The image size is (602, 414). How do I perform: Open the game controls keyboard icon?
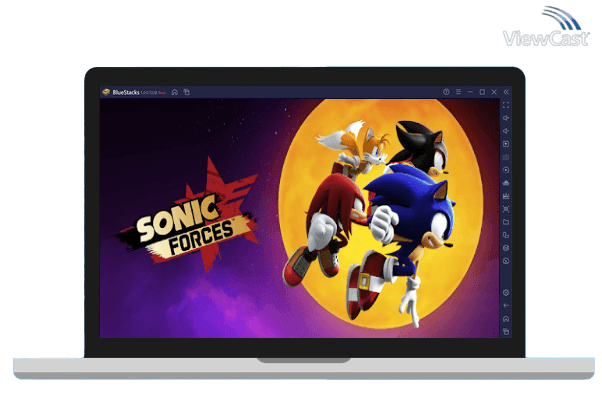click(506, 157)
